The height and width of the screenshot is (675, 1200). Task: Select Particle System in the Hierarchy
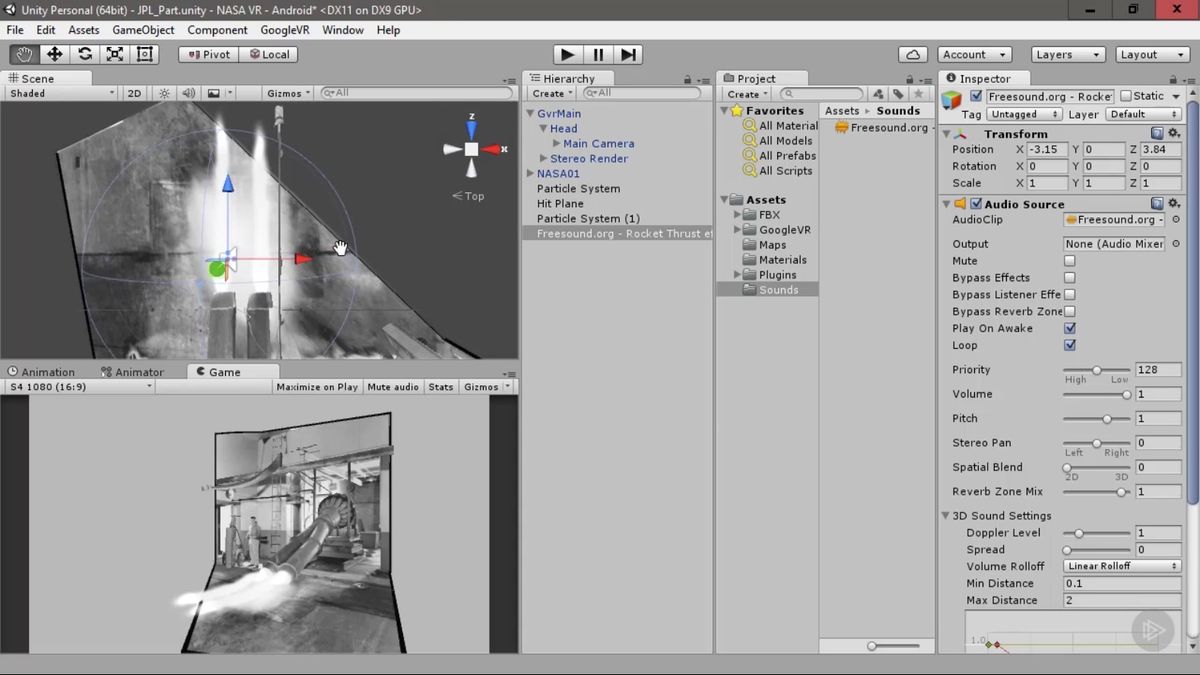578,188
